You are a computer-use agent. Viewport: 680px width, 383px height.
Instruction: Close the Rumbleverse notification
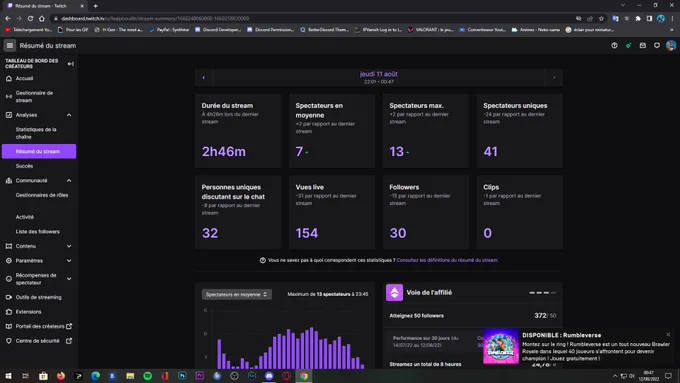point(668,334)
